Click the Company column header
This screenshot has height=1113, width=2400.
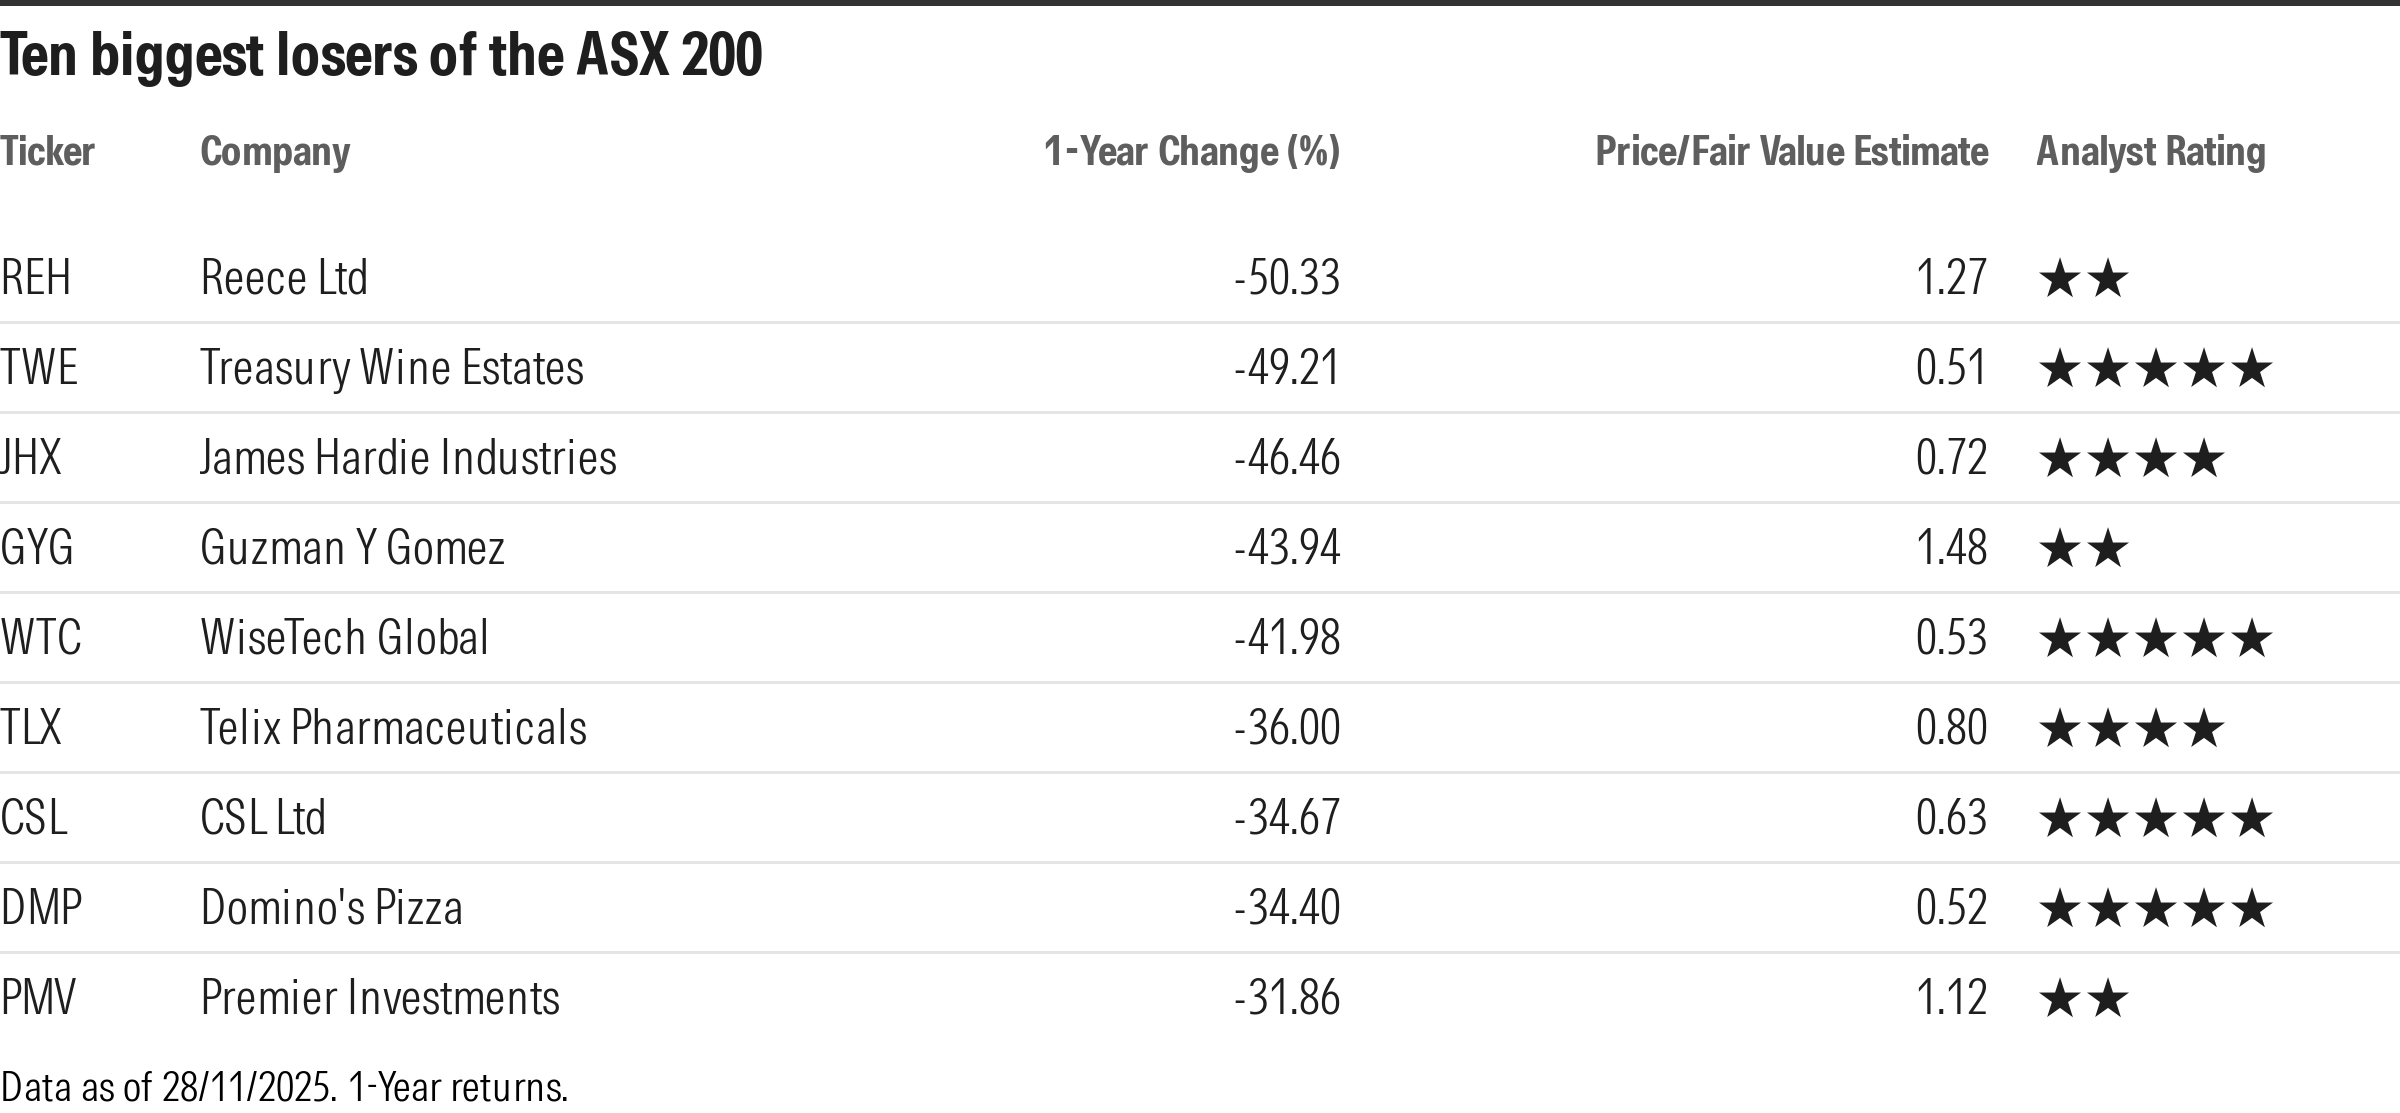(275, 152)
